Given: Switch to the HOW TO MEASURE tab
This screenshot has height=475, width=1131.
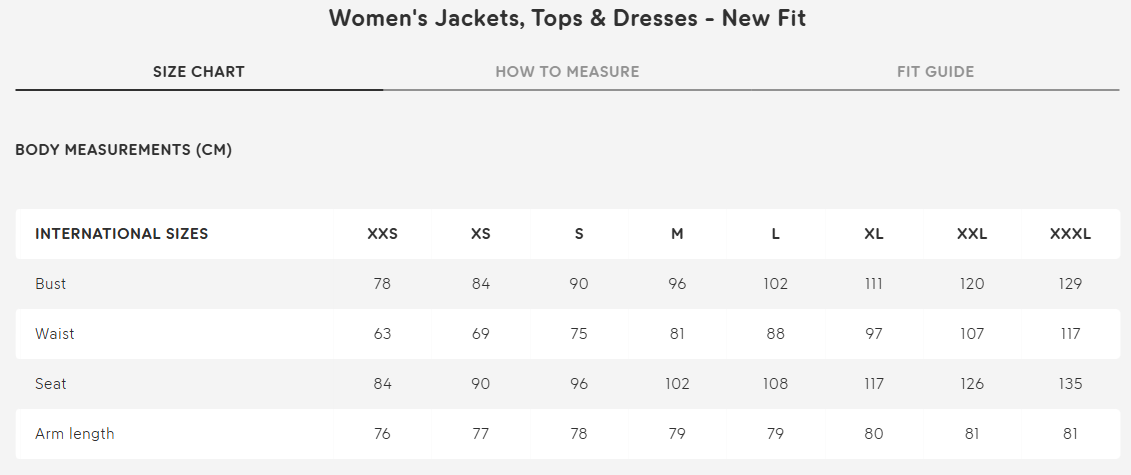Looking at the screenshot, I should click(567, 72).
